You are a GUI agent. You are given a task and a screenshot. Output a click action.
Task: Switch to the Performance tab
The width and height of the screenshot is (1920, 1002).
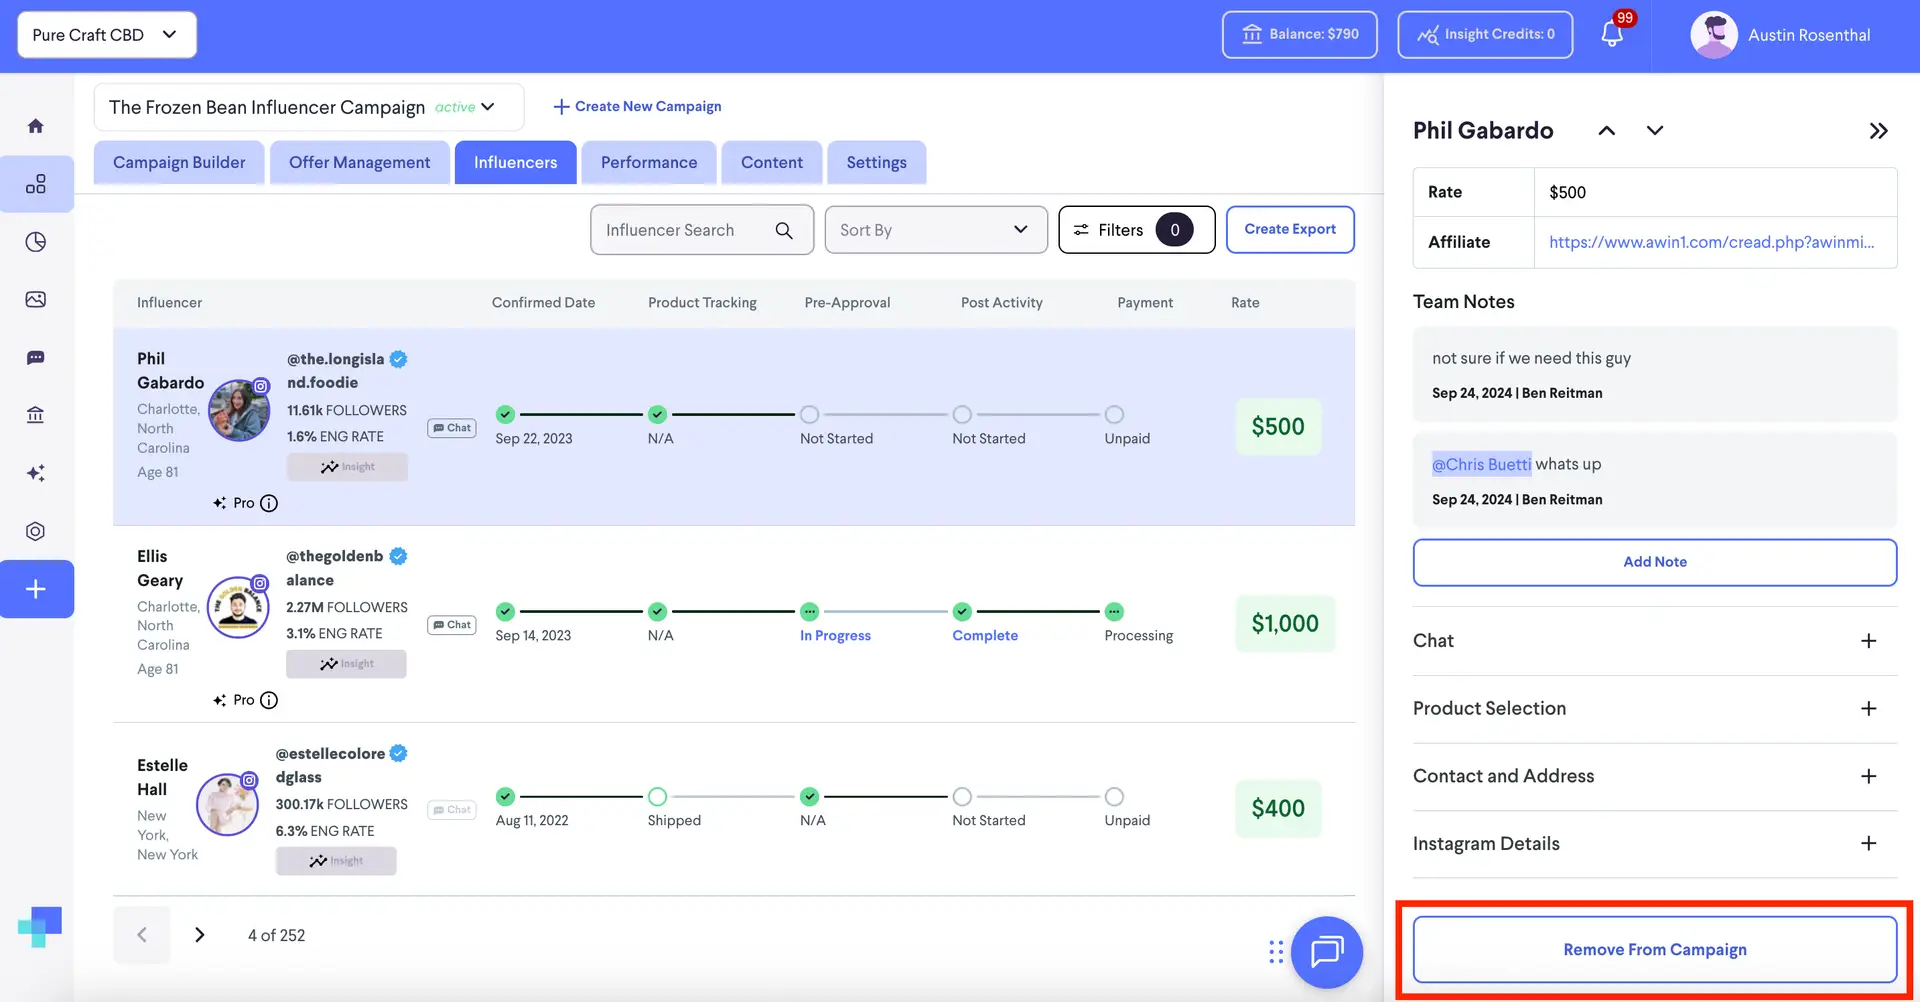coord(648,163)
